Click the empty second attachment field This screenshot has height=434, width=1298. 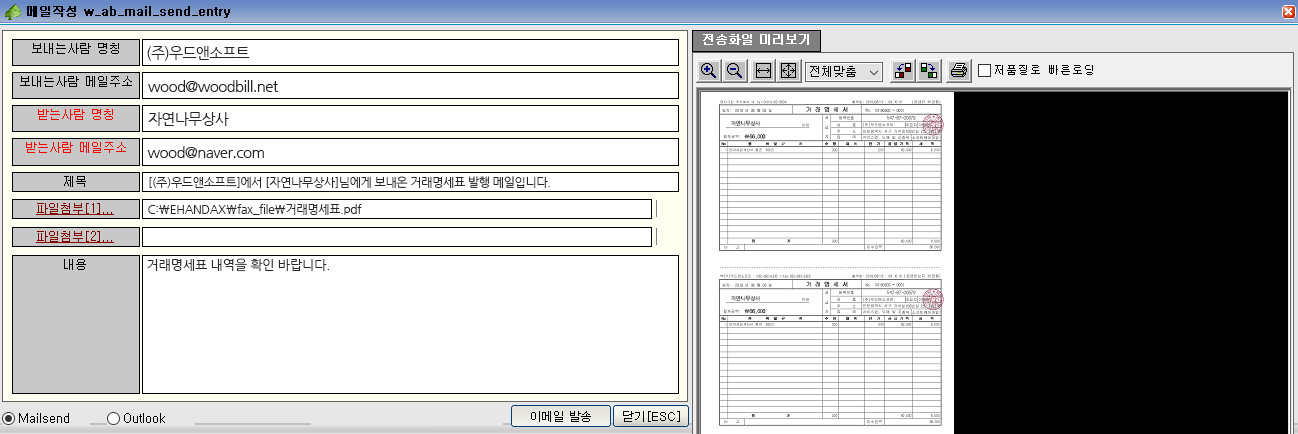click(397, 237)
